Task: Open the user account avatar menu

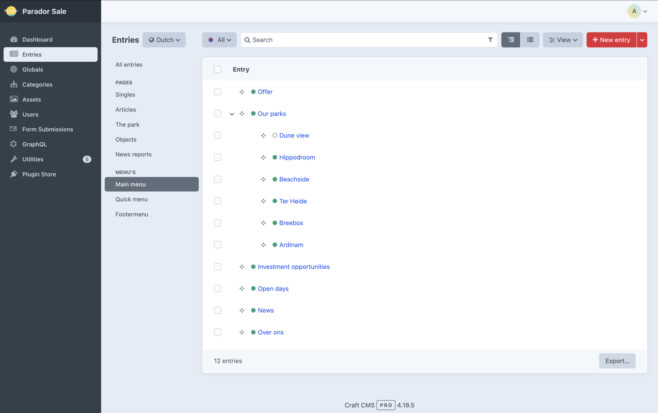Action: tap(637, 11)
